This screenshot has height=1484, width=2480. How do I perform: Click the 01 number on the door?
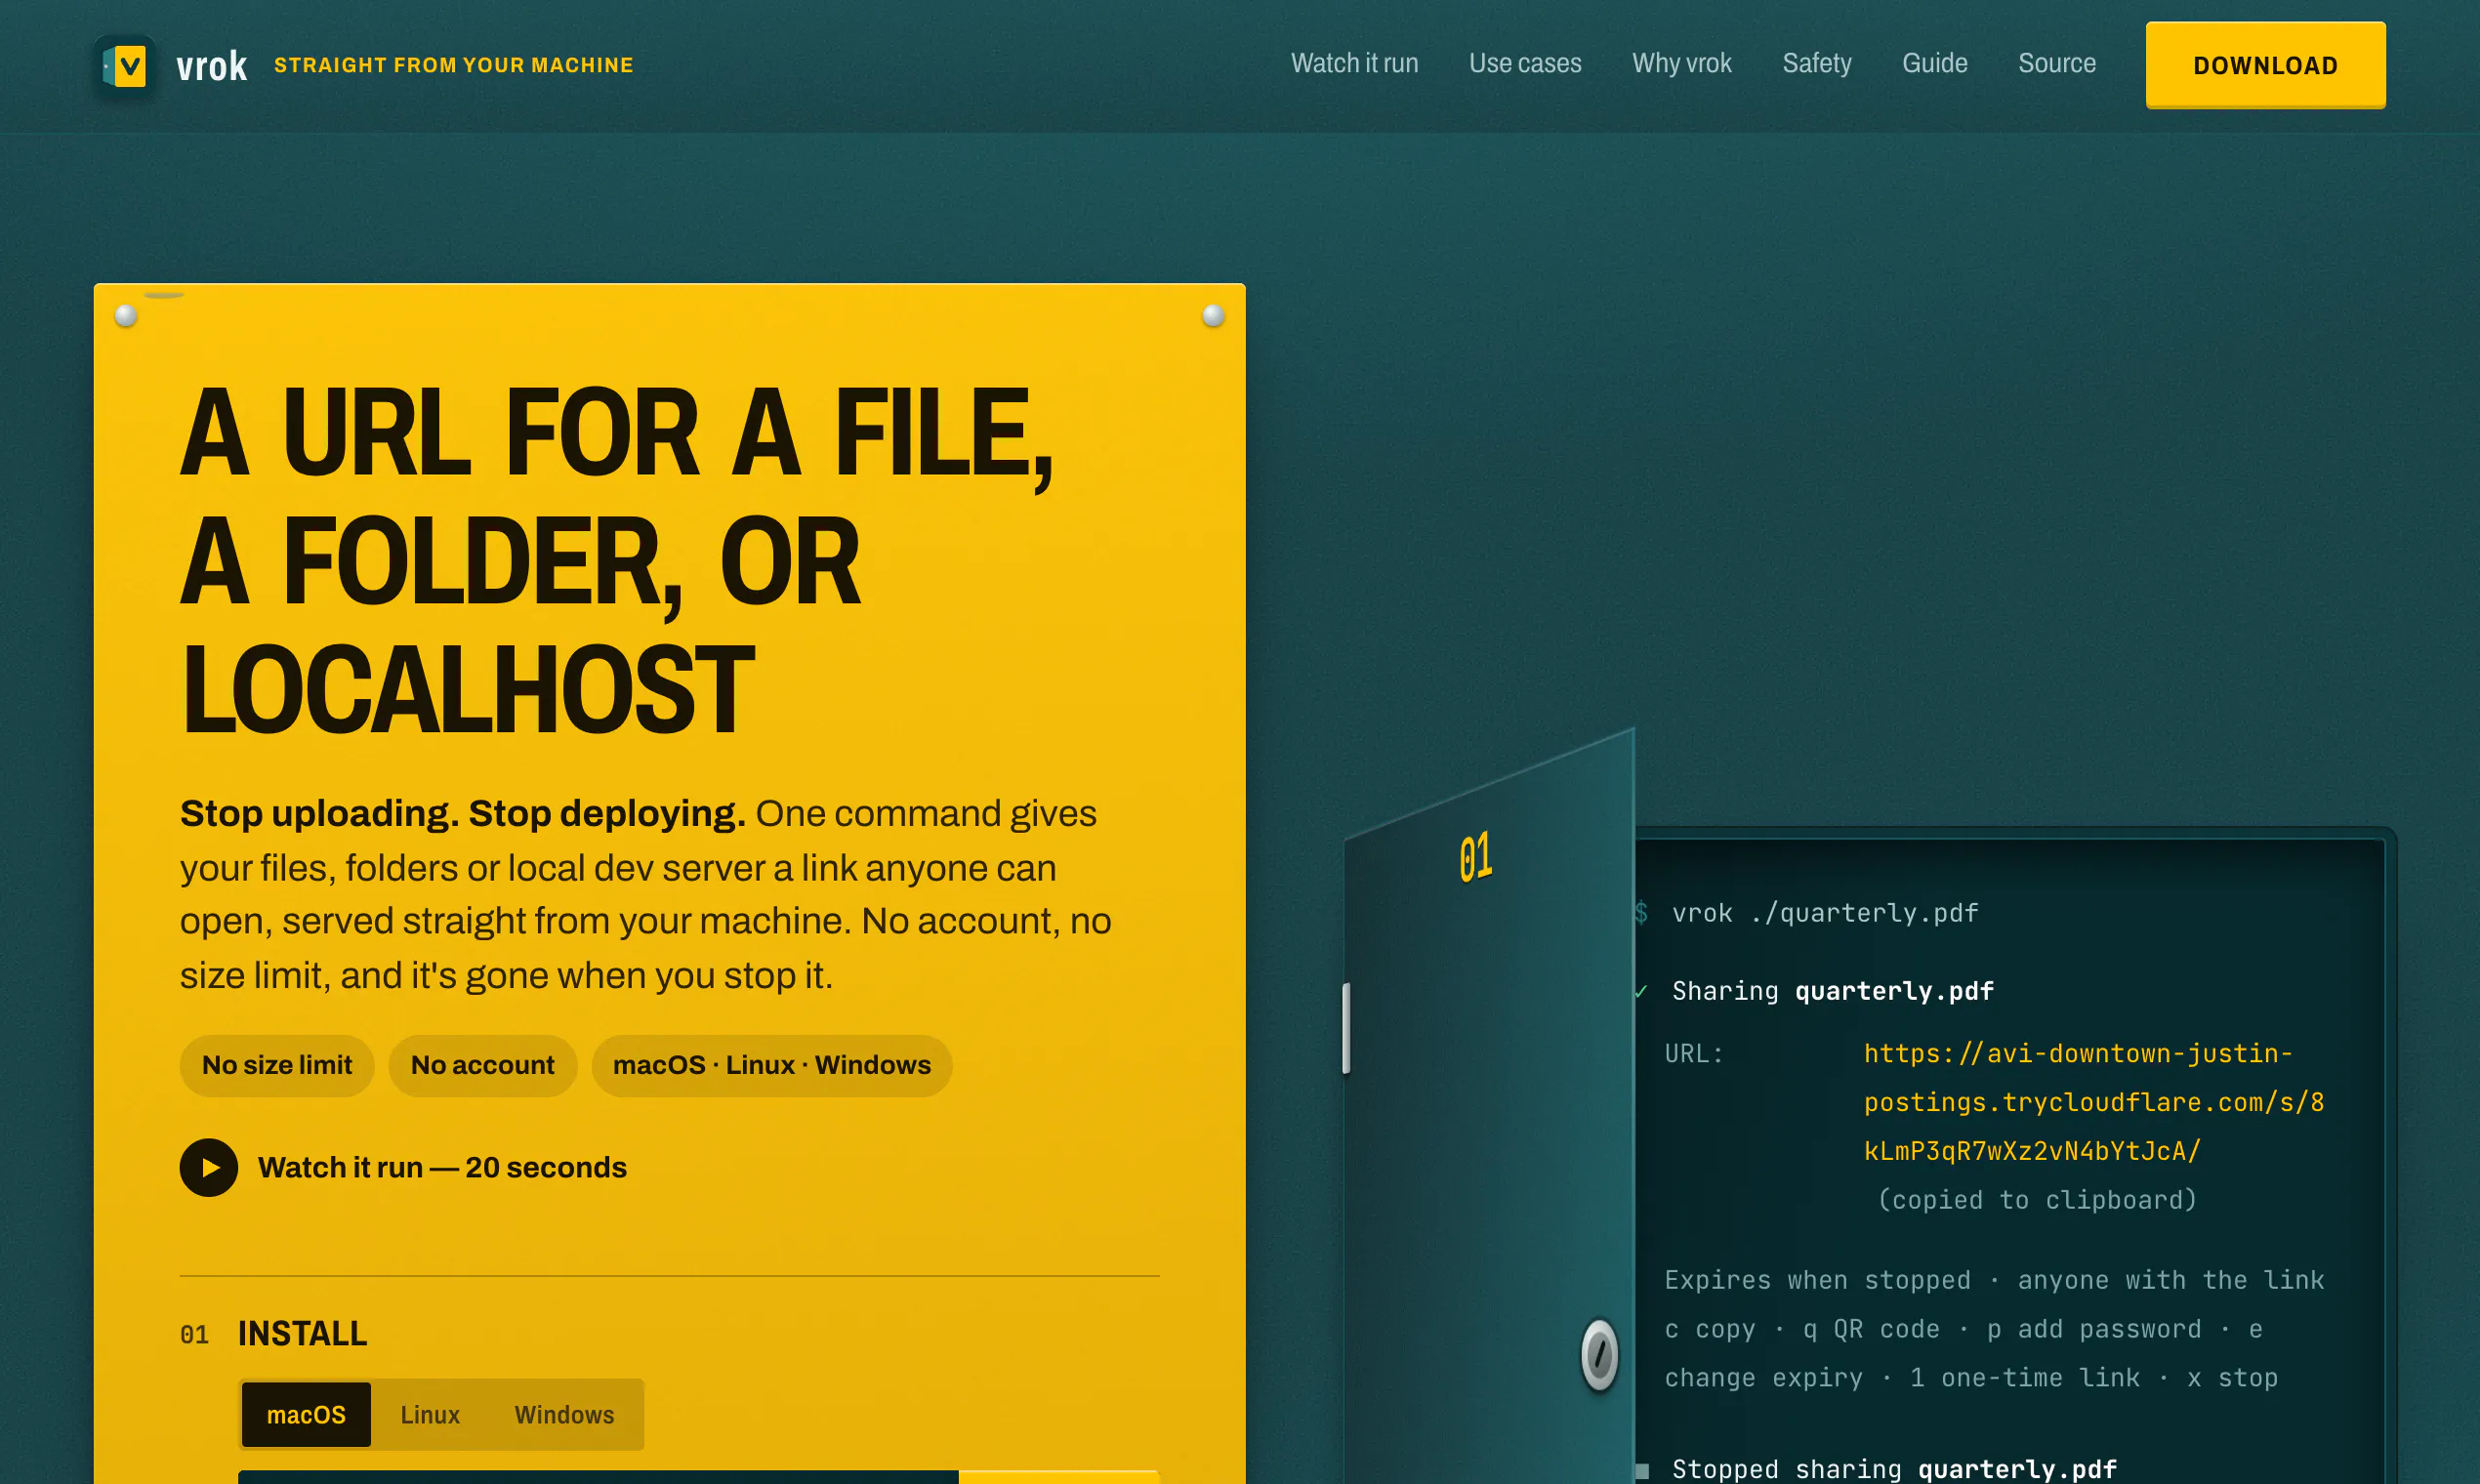(1475, 857)
